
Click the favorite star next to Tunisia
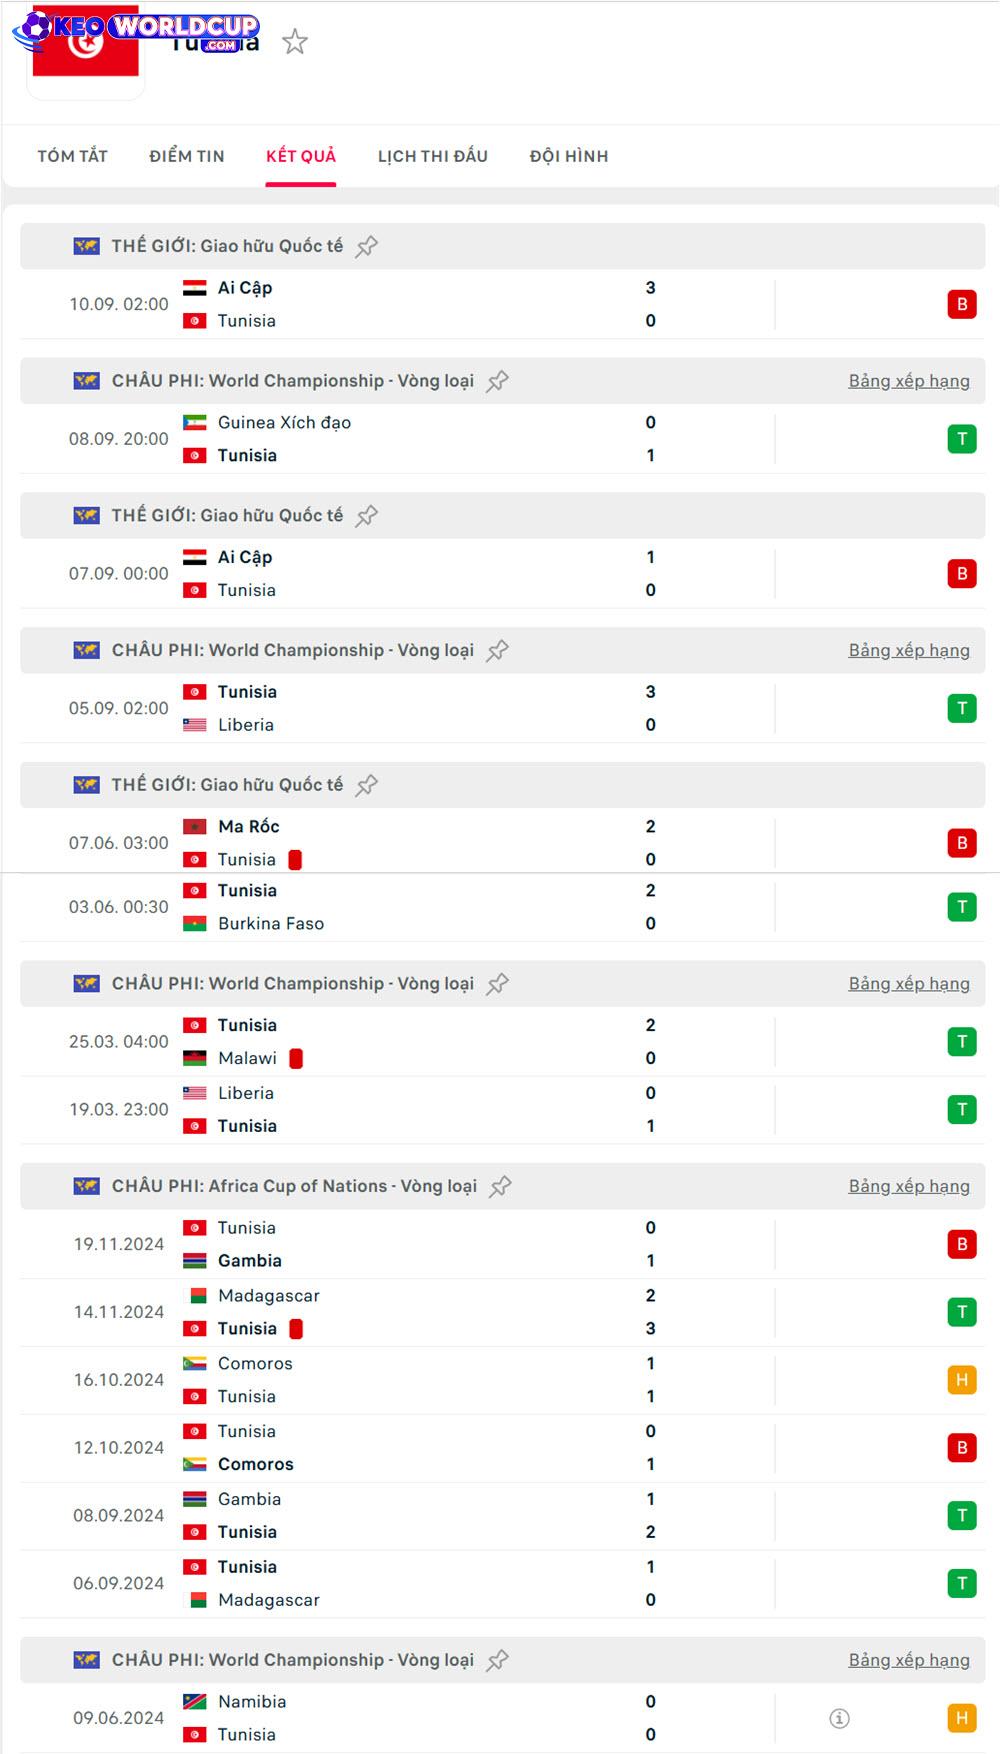[x=295, y=42]
